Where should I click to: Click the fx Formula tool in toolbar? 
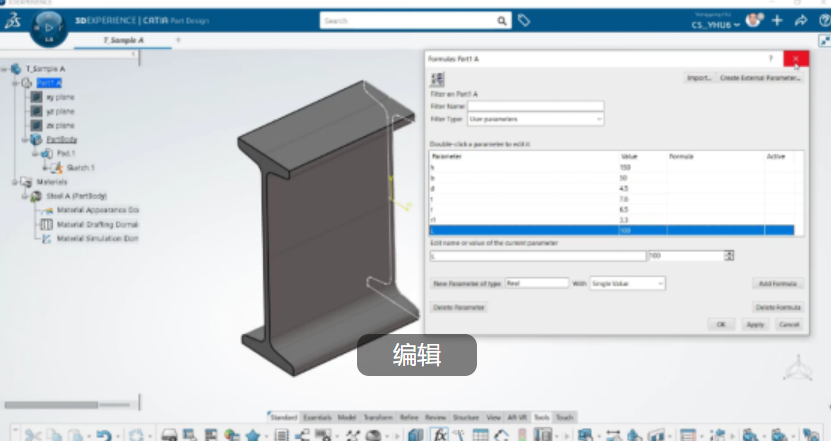pos(439,435)
